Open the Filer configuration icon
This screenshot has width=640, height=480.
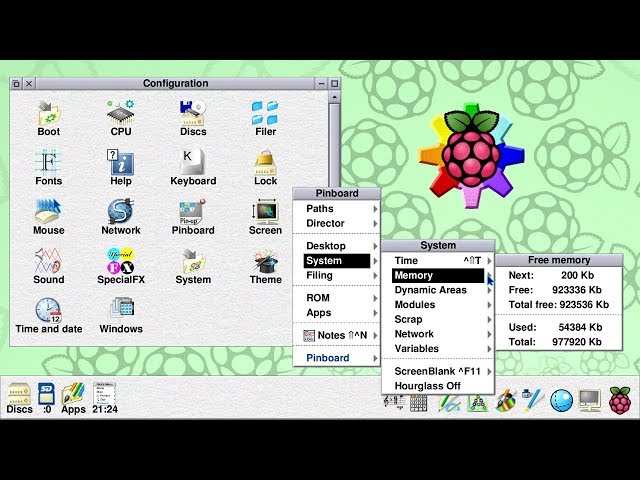pos(265,118)
